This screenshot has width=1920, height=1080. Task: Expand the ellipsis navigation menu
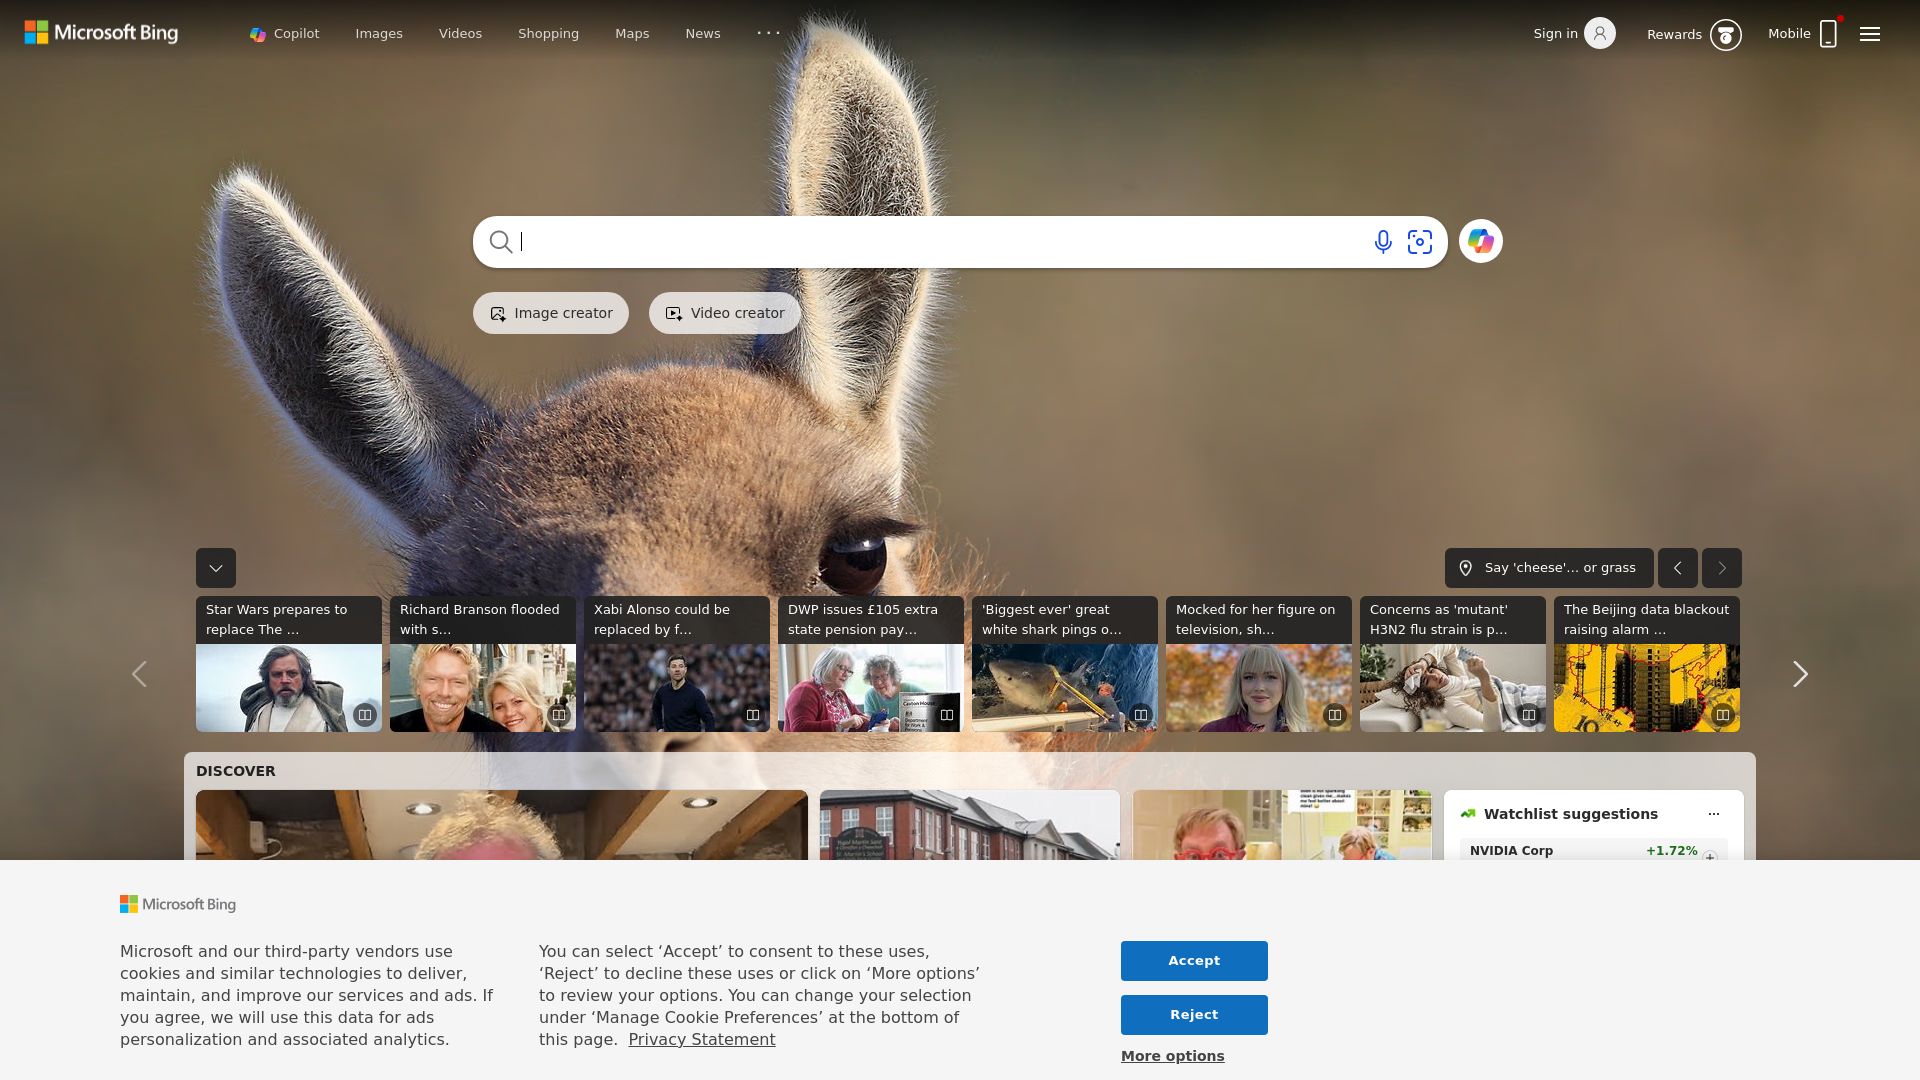(768, 32)
